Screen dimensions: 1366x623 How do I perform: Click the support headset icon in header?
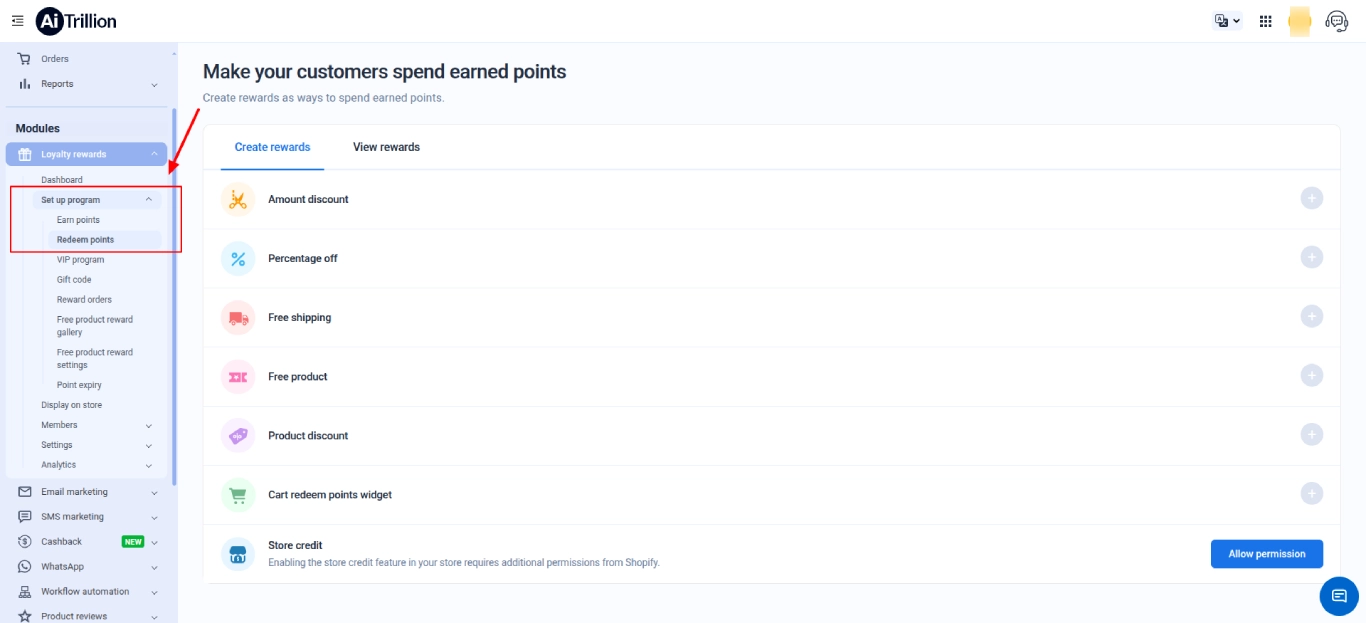[x=1336, y=21]
